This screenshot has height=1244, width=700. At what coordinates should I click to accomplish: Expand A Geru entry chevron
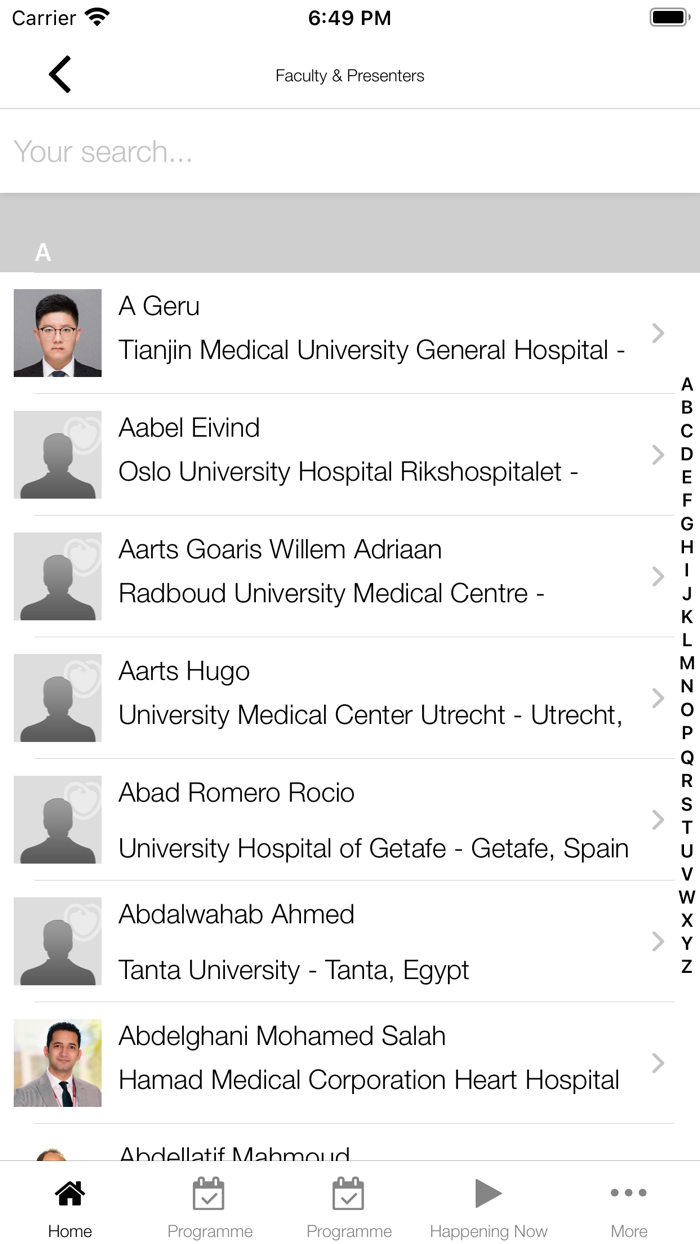657,333
